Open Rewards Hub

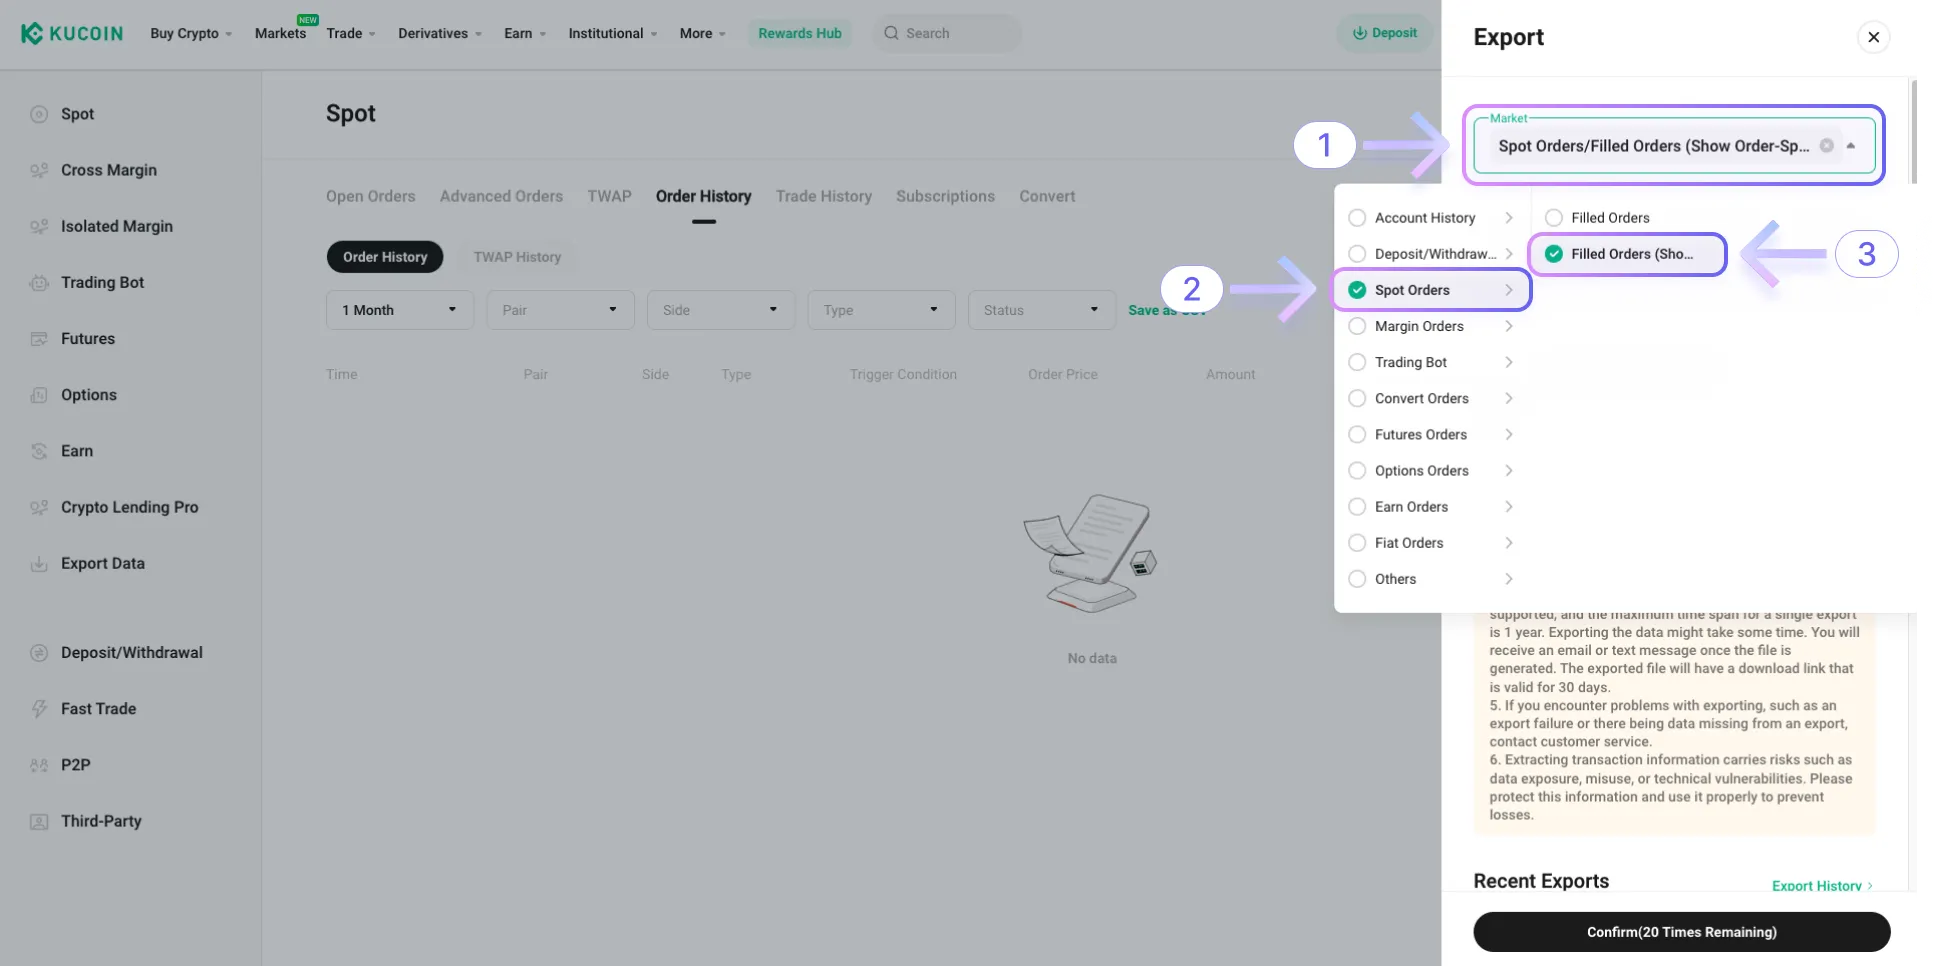(x=799, y=33)
